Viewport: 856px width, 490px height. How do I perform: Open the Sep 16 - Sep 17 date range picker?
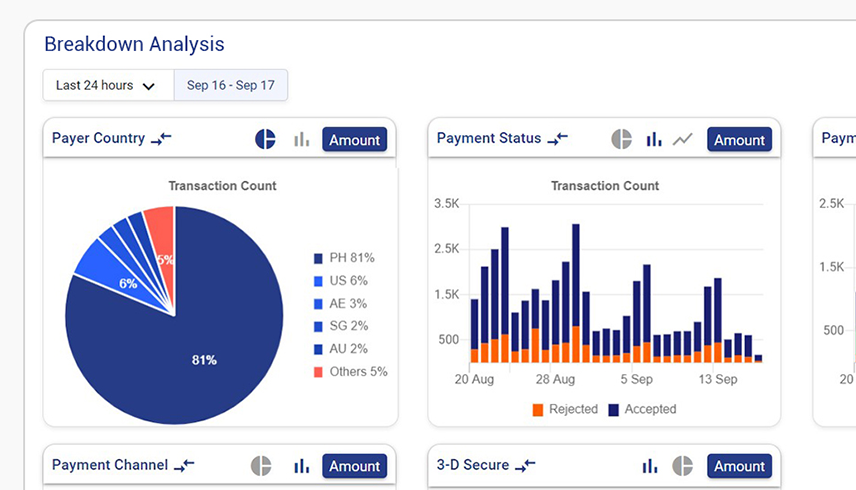point(231,85)
